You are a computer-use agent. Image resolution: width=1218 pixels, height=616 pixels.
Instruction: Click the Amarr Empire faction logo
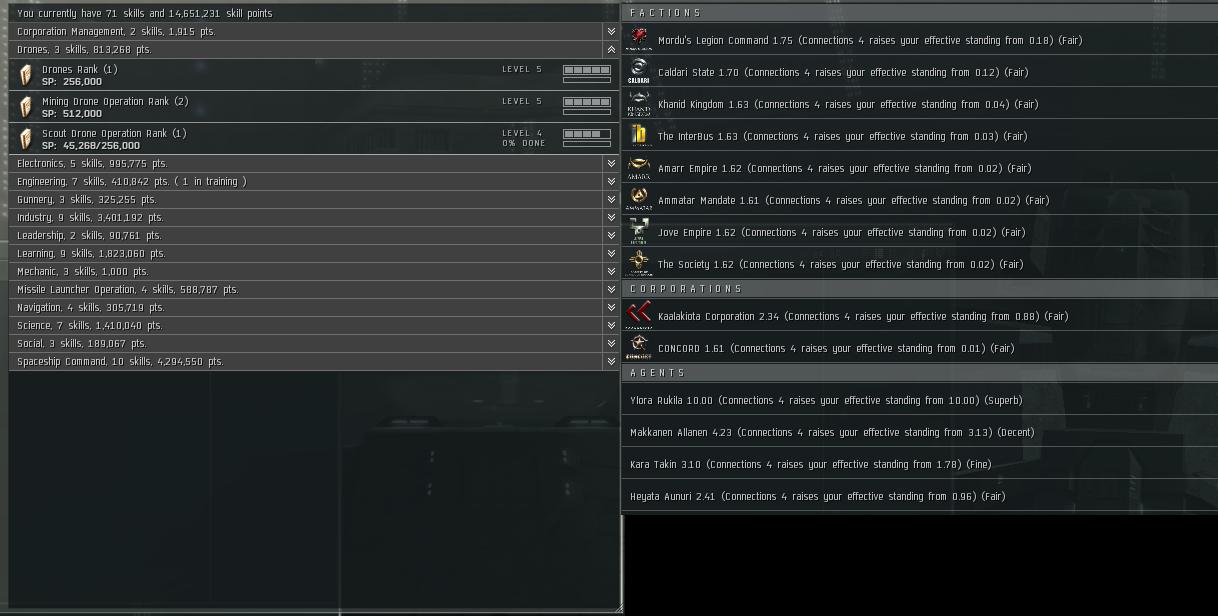[x=638, y=168]
